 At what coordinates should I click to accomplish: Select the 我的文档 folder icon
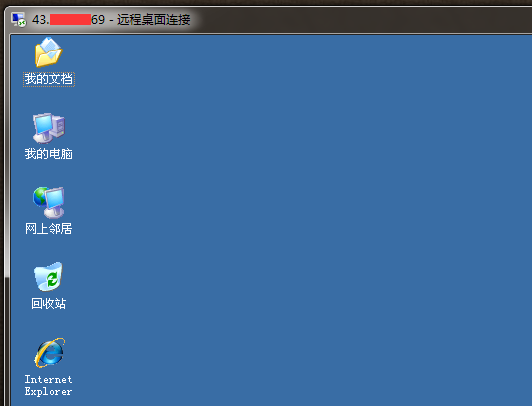pyautogui.click(x=49, y=52)
